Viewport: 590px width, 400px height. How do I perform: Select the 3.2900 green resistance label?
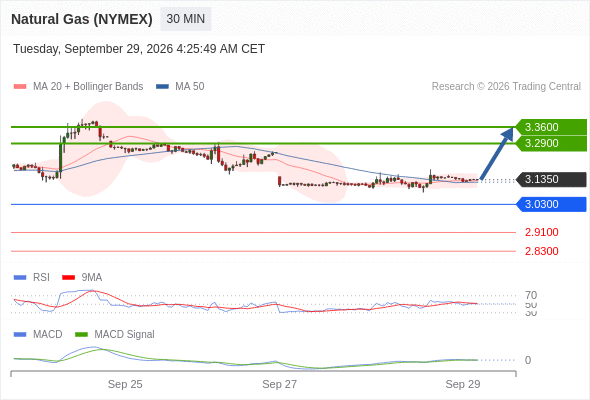[551, 143]
